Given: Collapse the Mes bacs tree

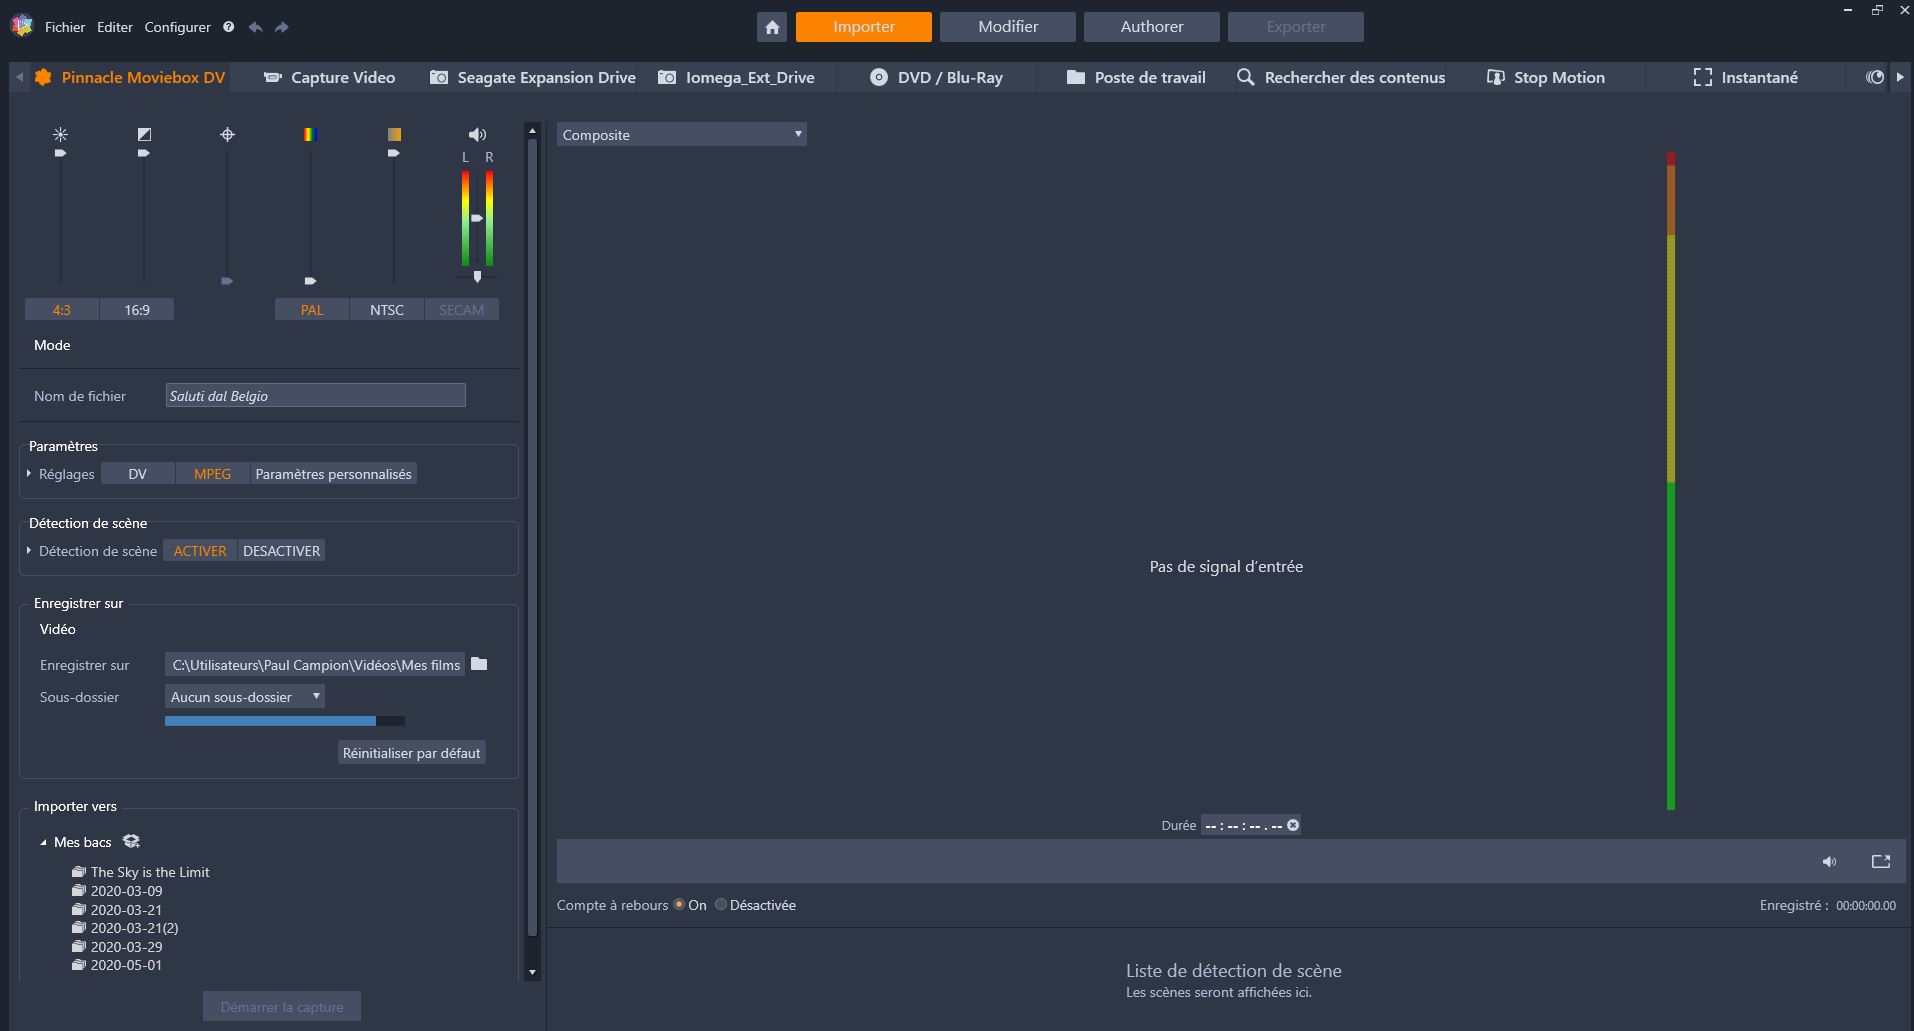Looking at the screenshot, I should (x=43, y=843).
